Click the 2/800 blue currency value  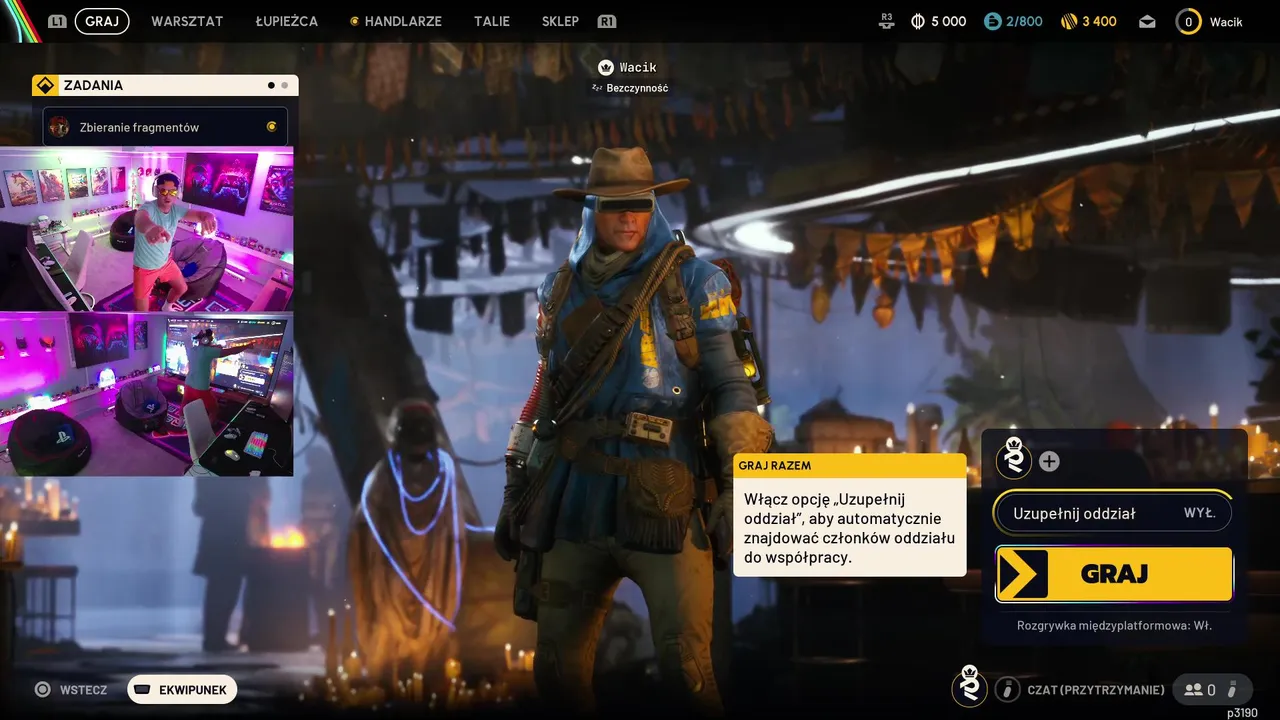(x=1024, y=21)
